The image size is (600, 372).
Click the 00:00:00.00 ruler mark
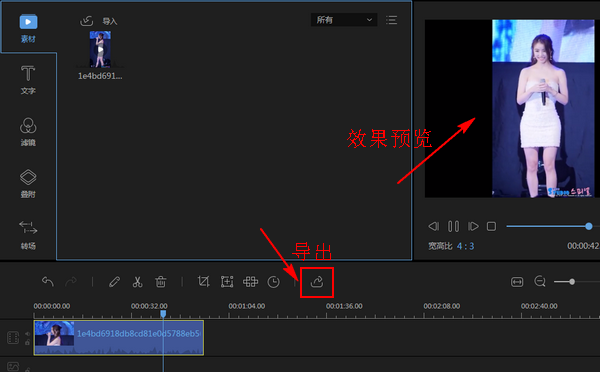(52, 306)
